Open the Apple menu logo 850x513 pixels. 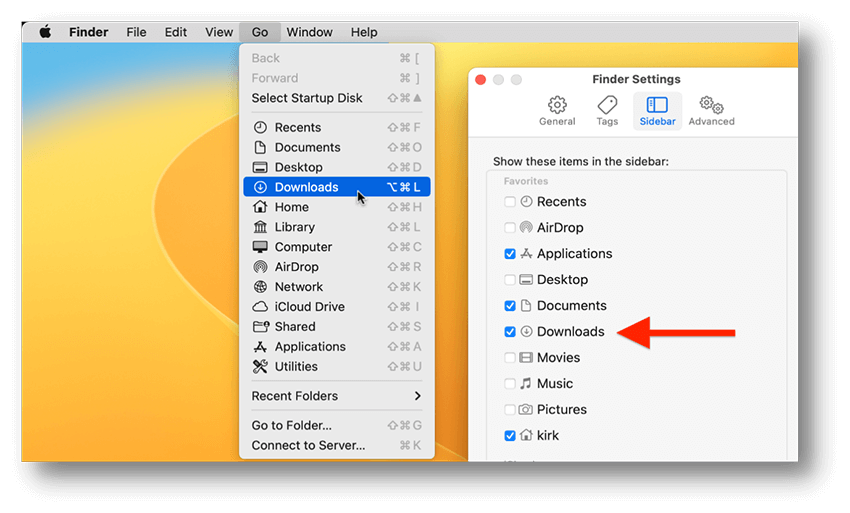pos(45,32)
